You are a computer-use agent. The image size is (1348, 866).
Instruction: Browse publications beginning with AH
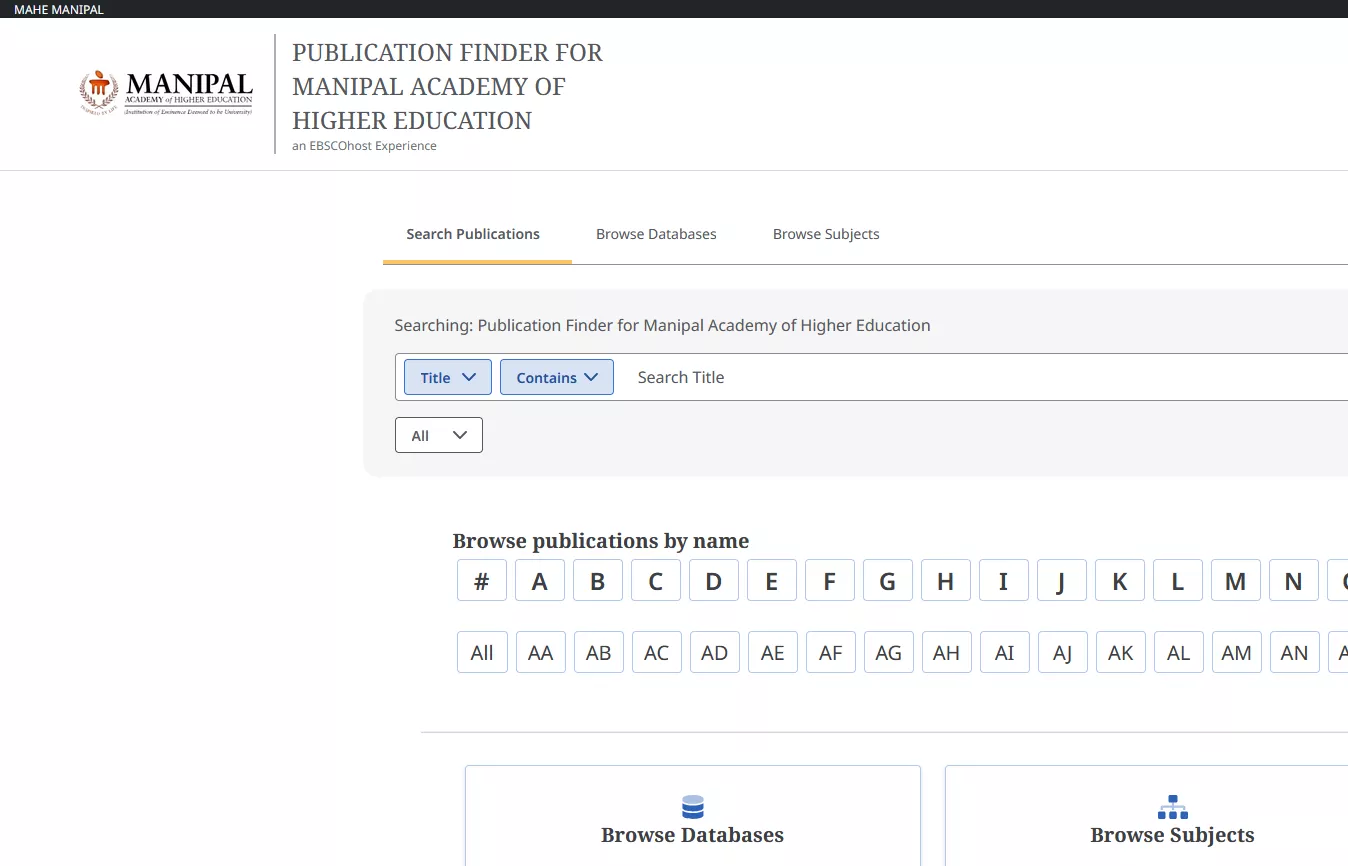click(x=946, y=652)
